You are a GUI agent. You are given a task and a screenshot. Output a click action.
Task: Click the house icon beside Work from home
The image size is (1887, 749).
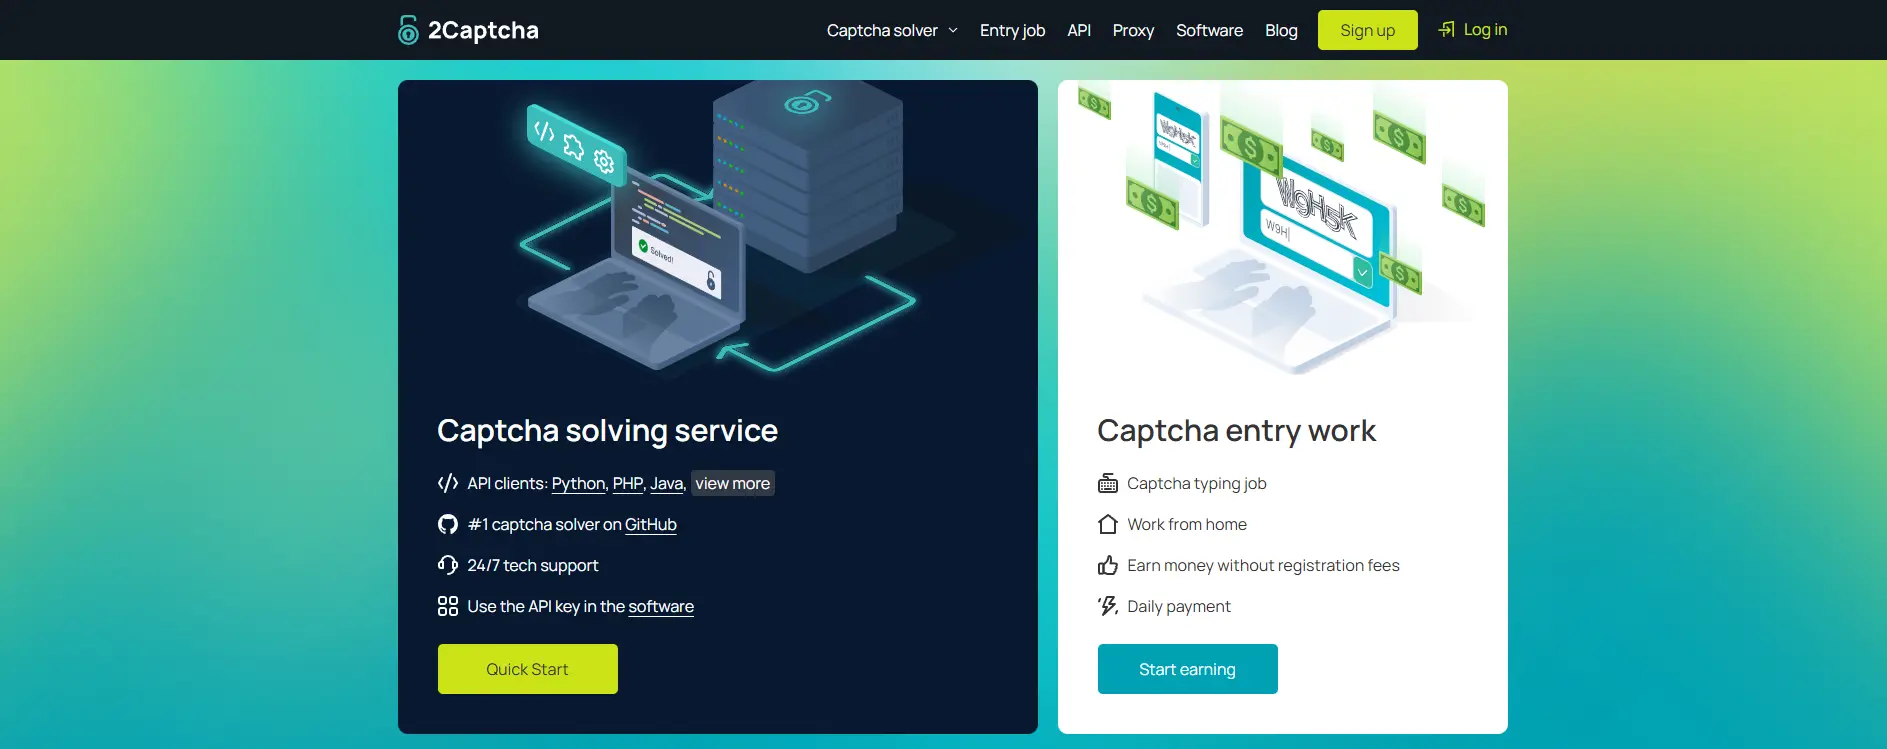pos(1108,525)
